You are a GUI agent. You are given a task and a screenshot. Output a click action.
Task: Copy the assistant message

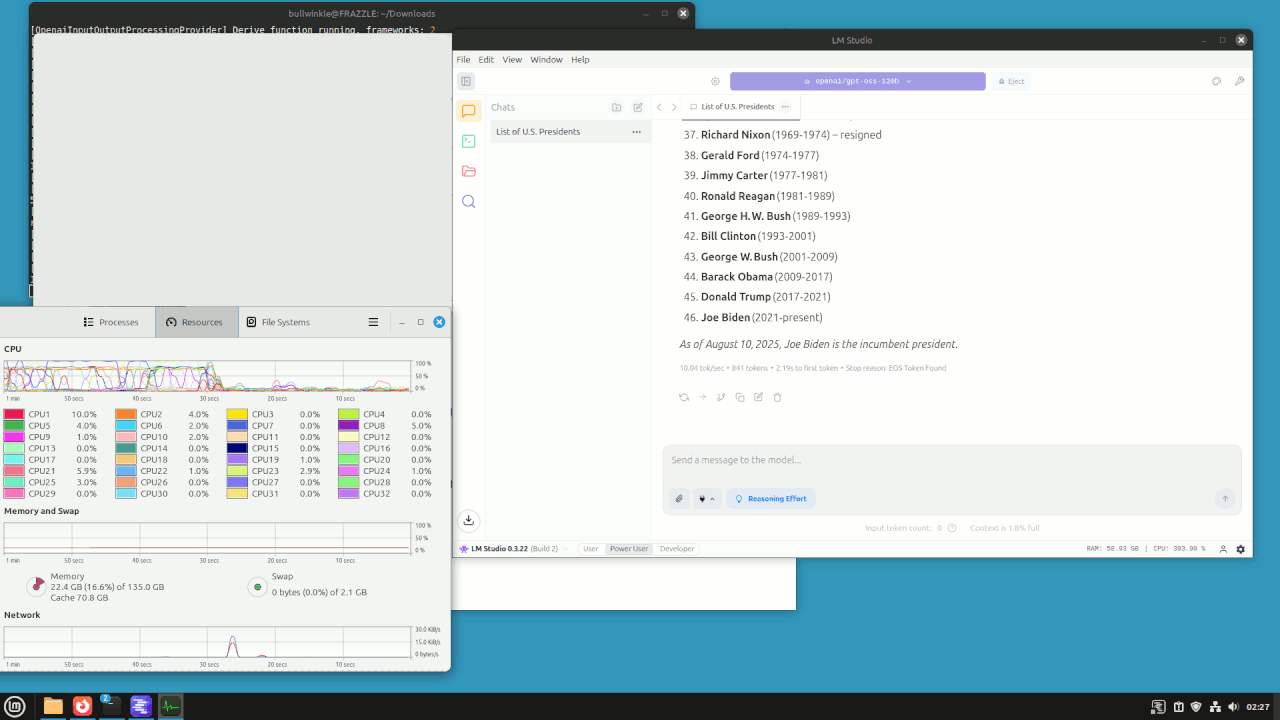[740, 397]
